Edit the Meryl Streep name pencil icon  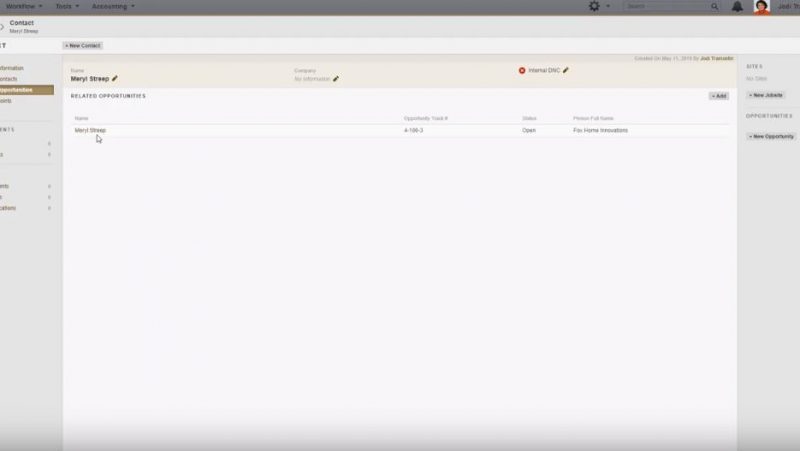click(115, 78)
